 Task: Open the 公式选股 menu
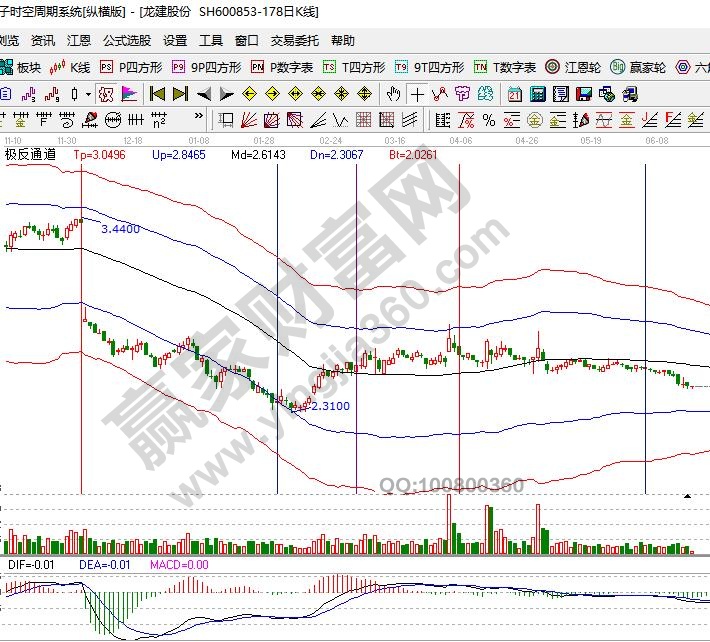coord(127,41)
